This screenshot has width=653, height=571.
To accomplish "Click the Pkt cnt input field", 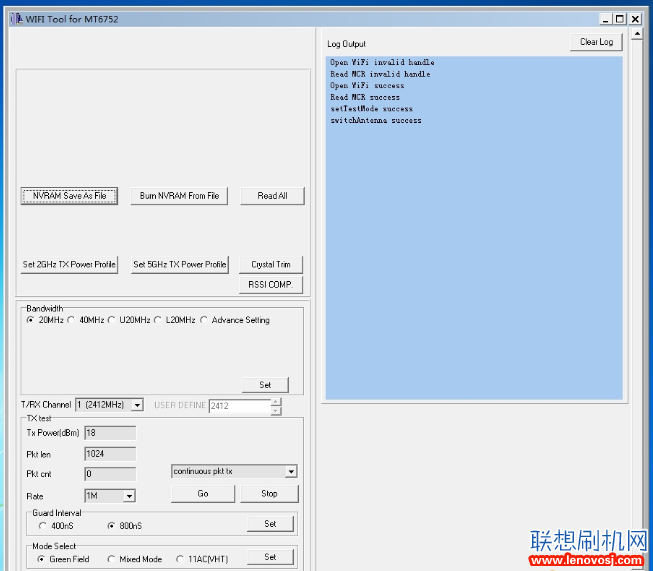I will click(x=110, y=474).
